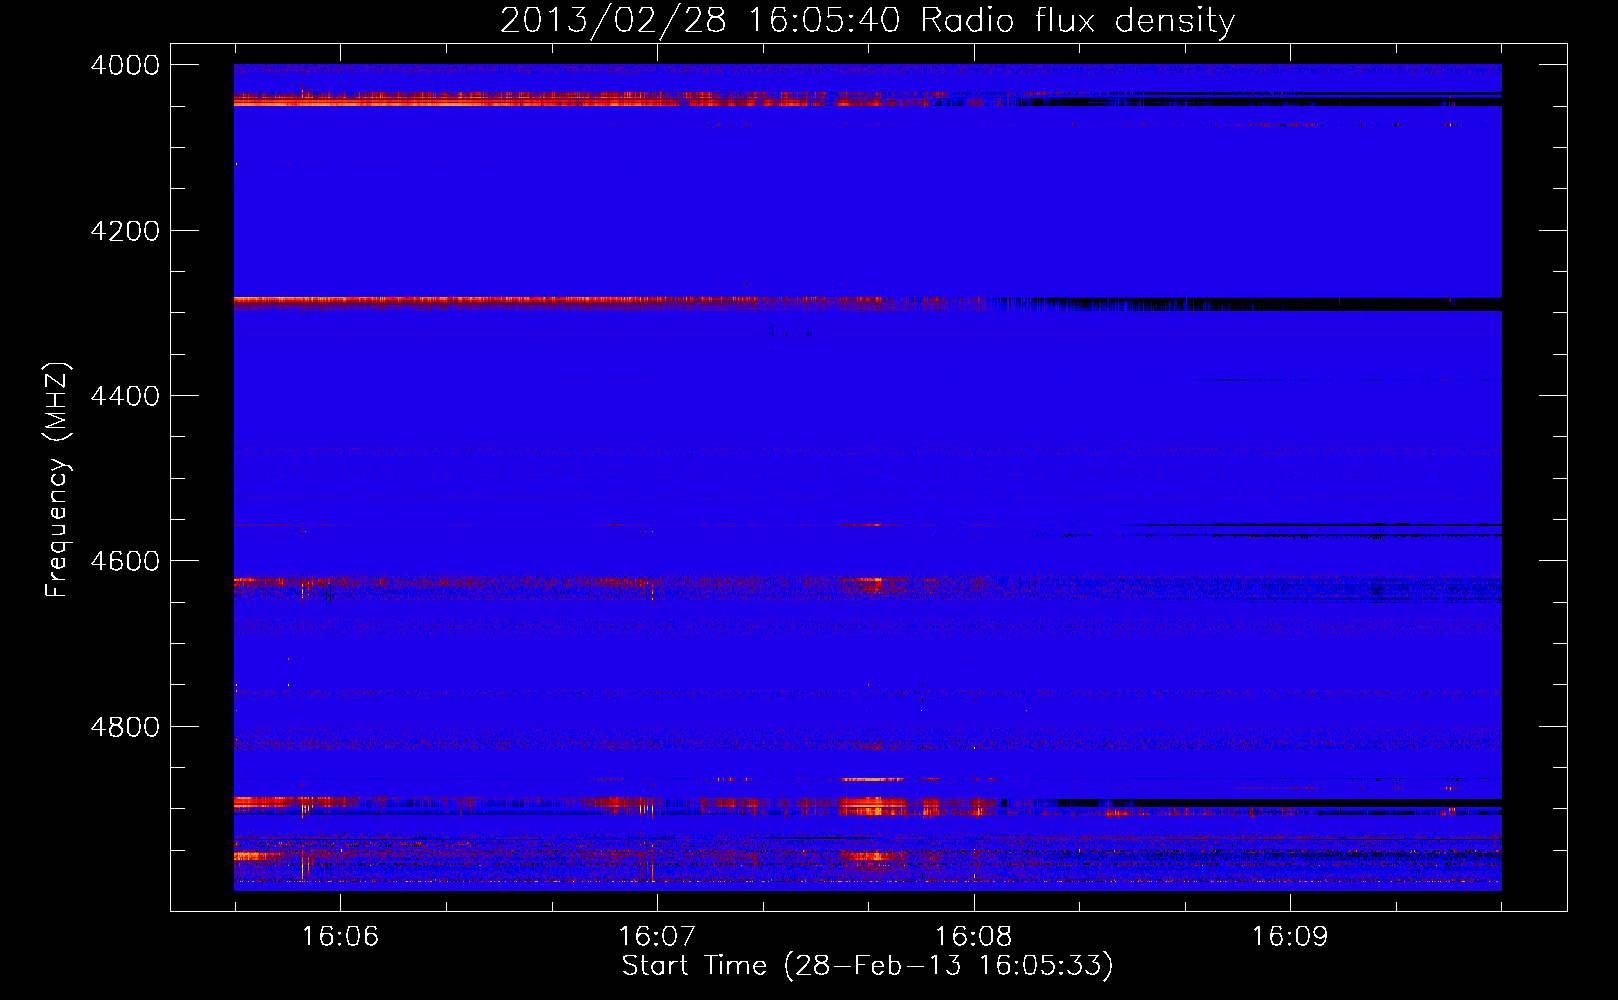Click the '16:06' time axis label
The width and height of the screenshot is (1618, 1000).
pos(341,937)
